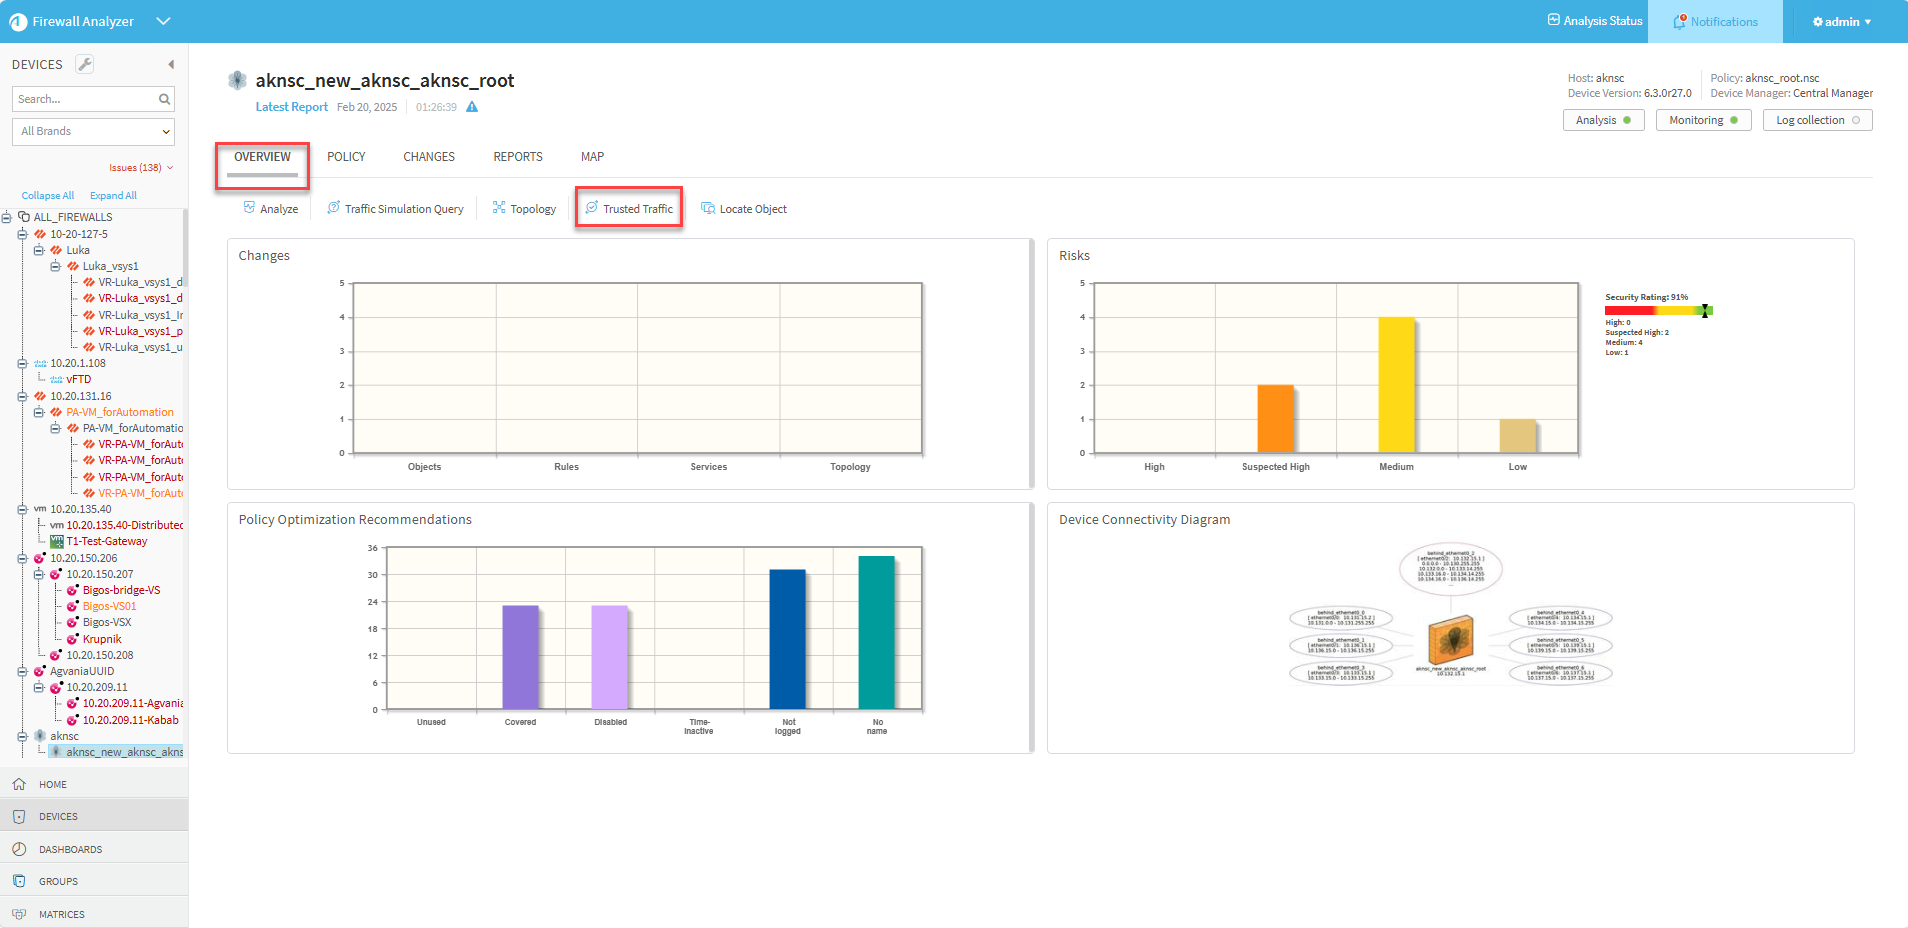
Task: Click the Expand All link
Action: pos(113,196)
